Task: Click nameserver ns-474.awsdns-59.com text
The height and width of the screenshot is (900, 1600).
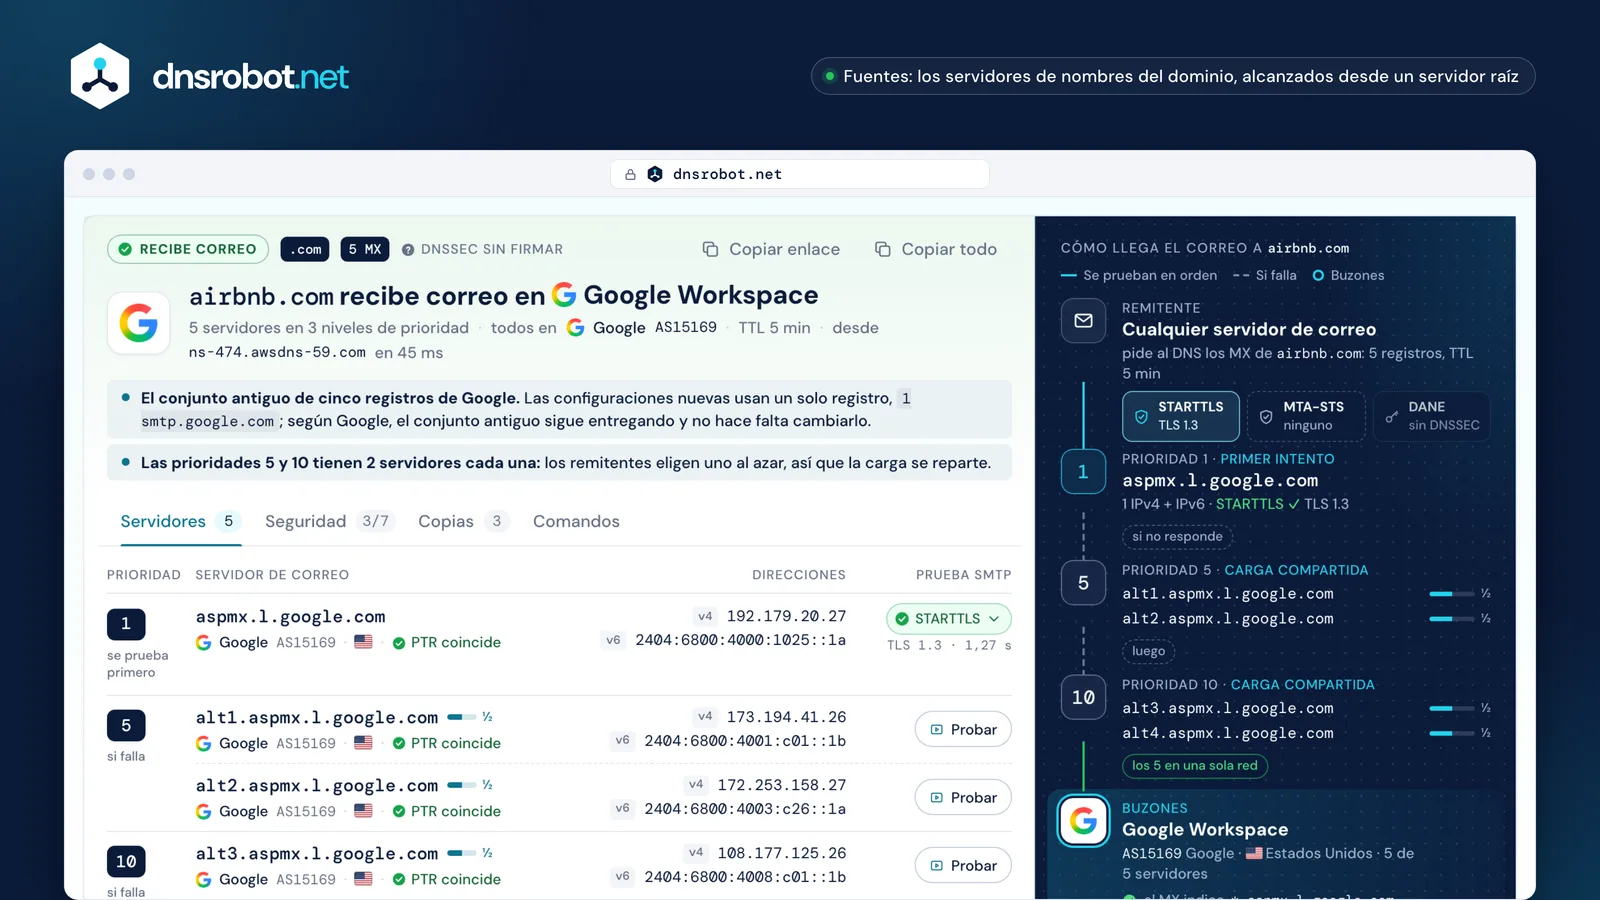Action: (277, 353)
